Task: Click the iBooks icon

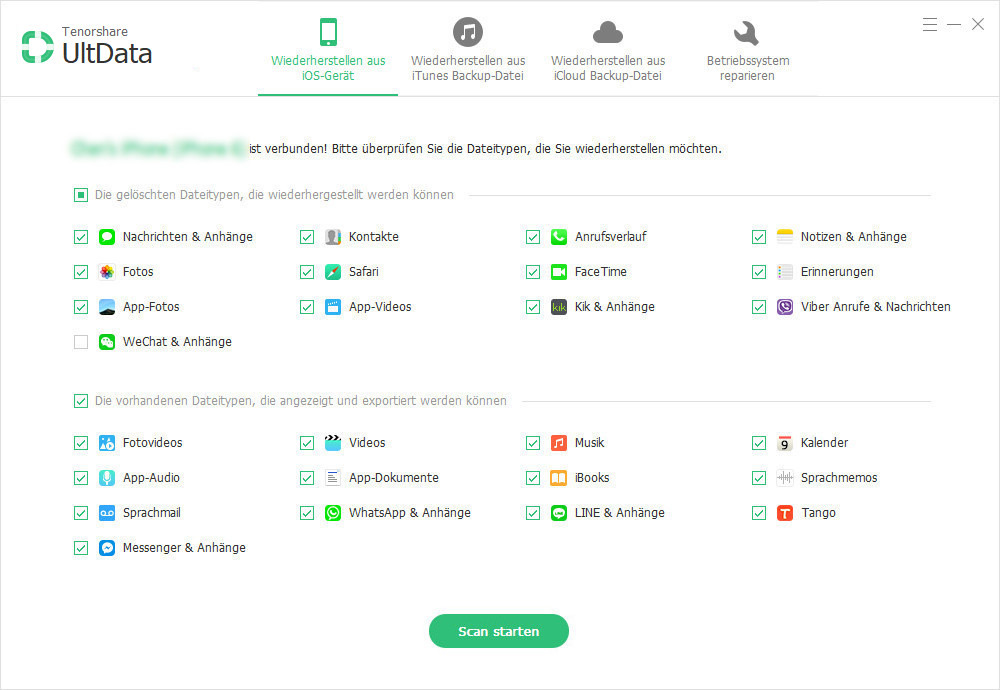Action: [x=559, y=478]
